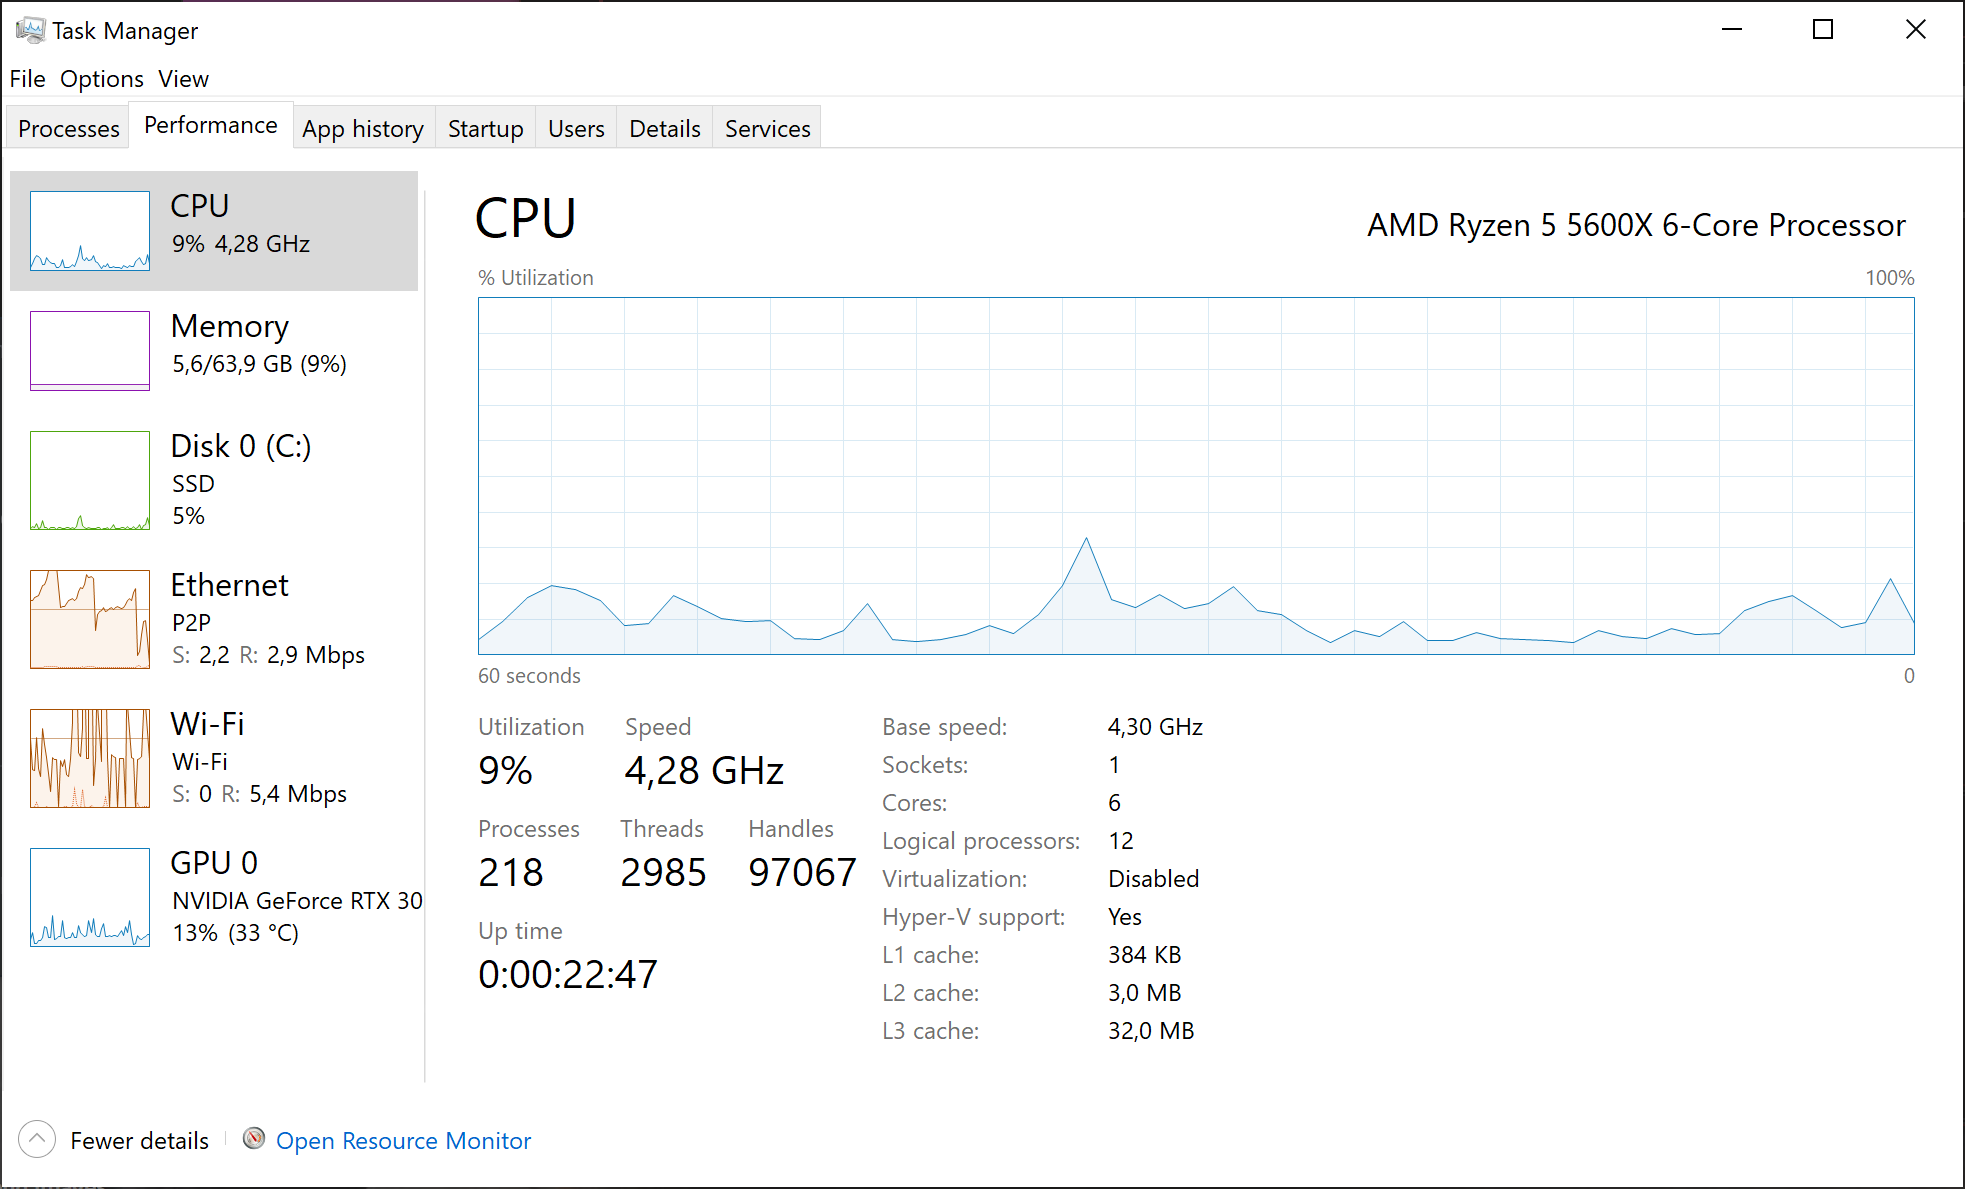The image size is (1965, 1189).
Task: Open the View menu
Action: click(x=183, y=79)
